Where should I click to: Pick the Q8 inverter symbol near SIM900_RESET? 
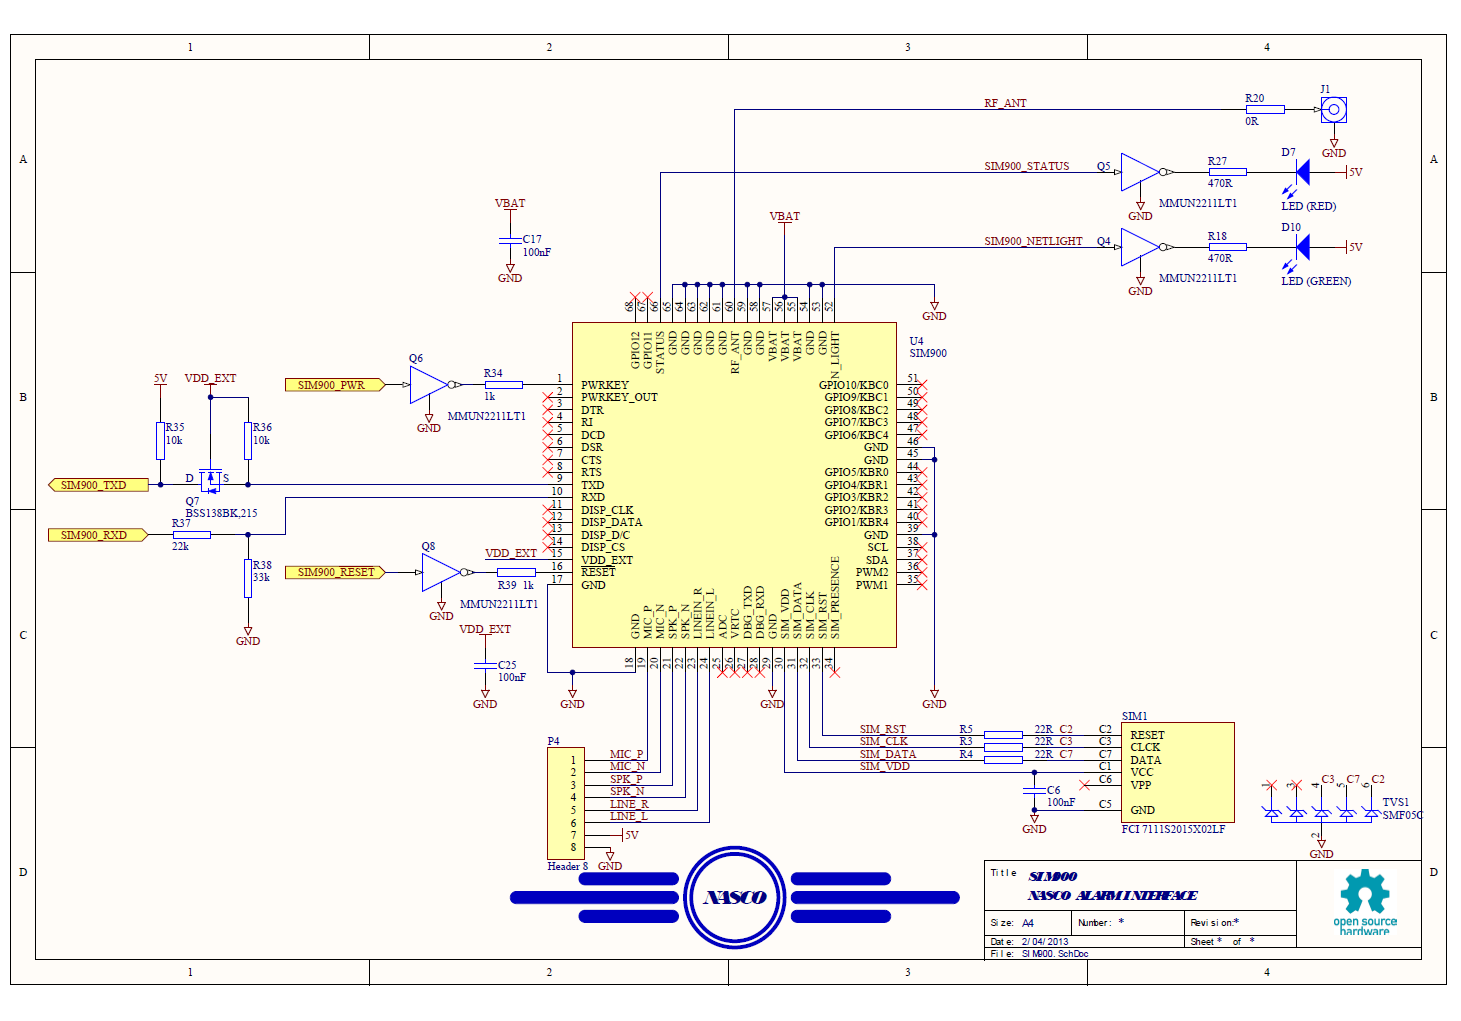click(442, 573)
